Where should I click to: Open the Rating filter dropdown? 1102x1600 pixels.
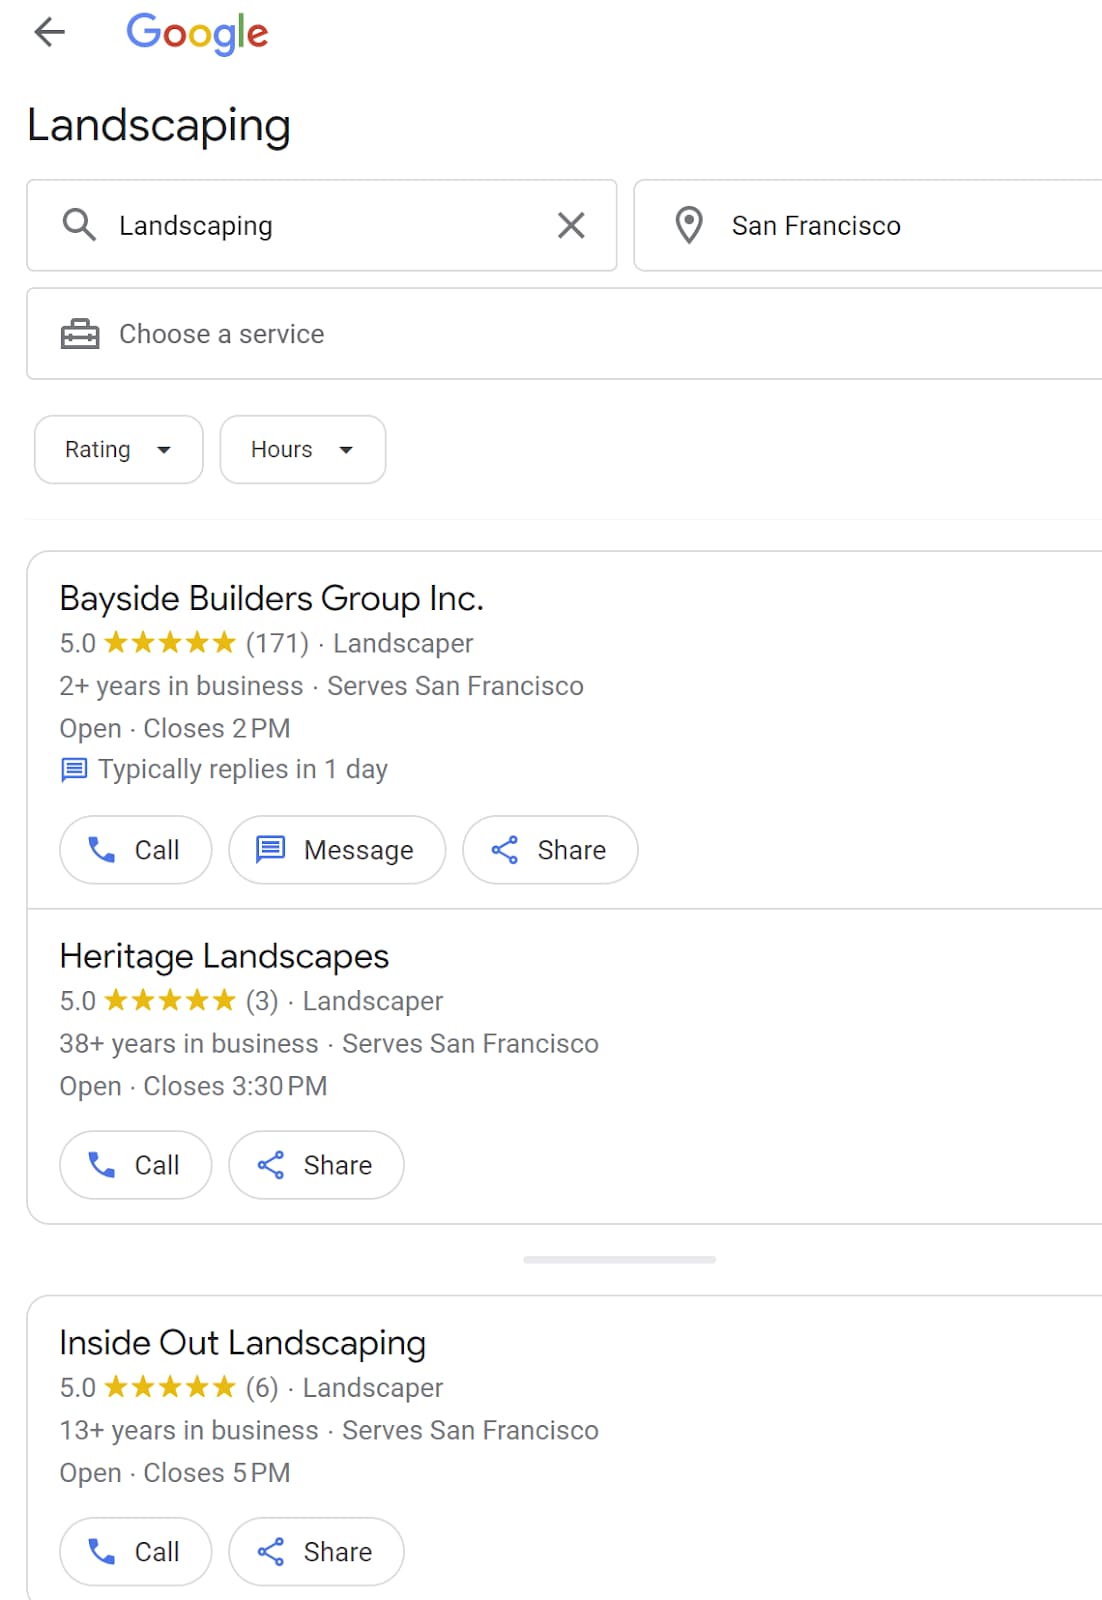(x=118, y=450)
